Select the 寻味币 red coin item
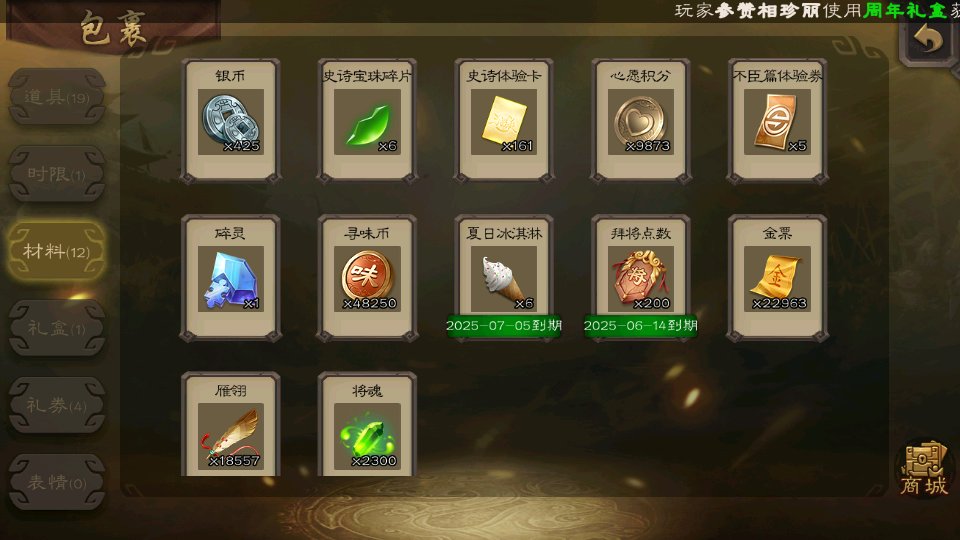Image resolution: width=960 pixels, height=540 pixels. 367,278
